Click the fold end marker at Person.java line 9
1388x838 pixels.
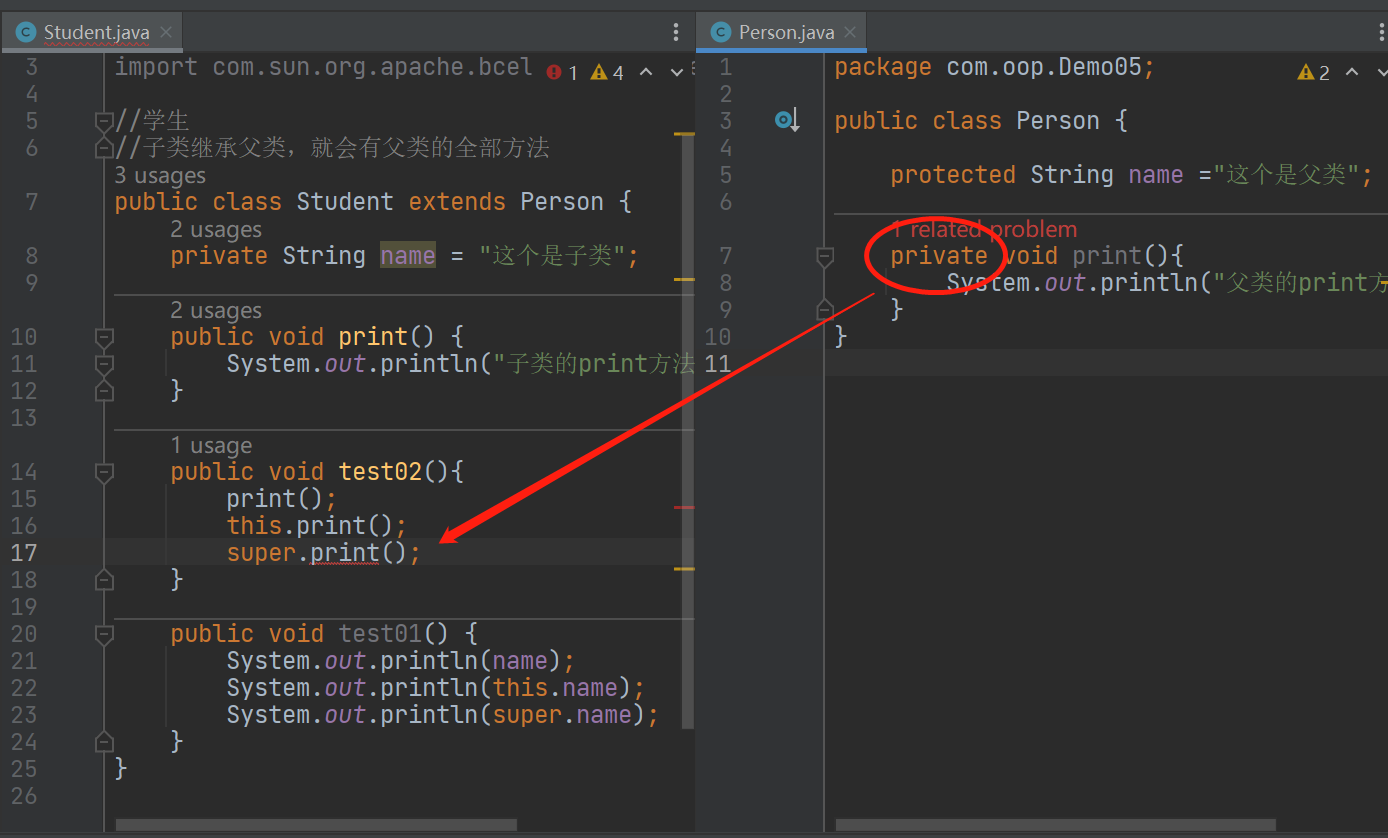coord(825,310)
